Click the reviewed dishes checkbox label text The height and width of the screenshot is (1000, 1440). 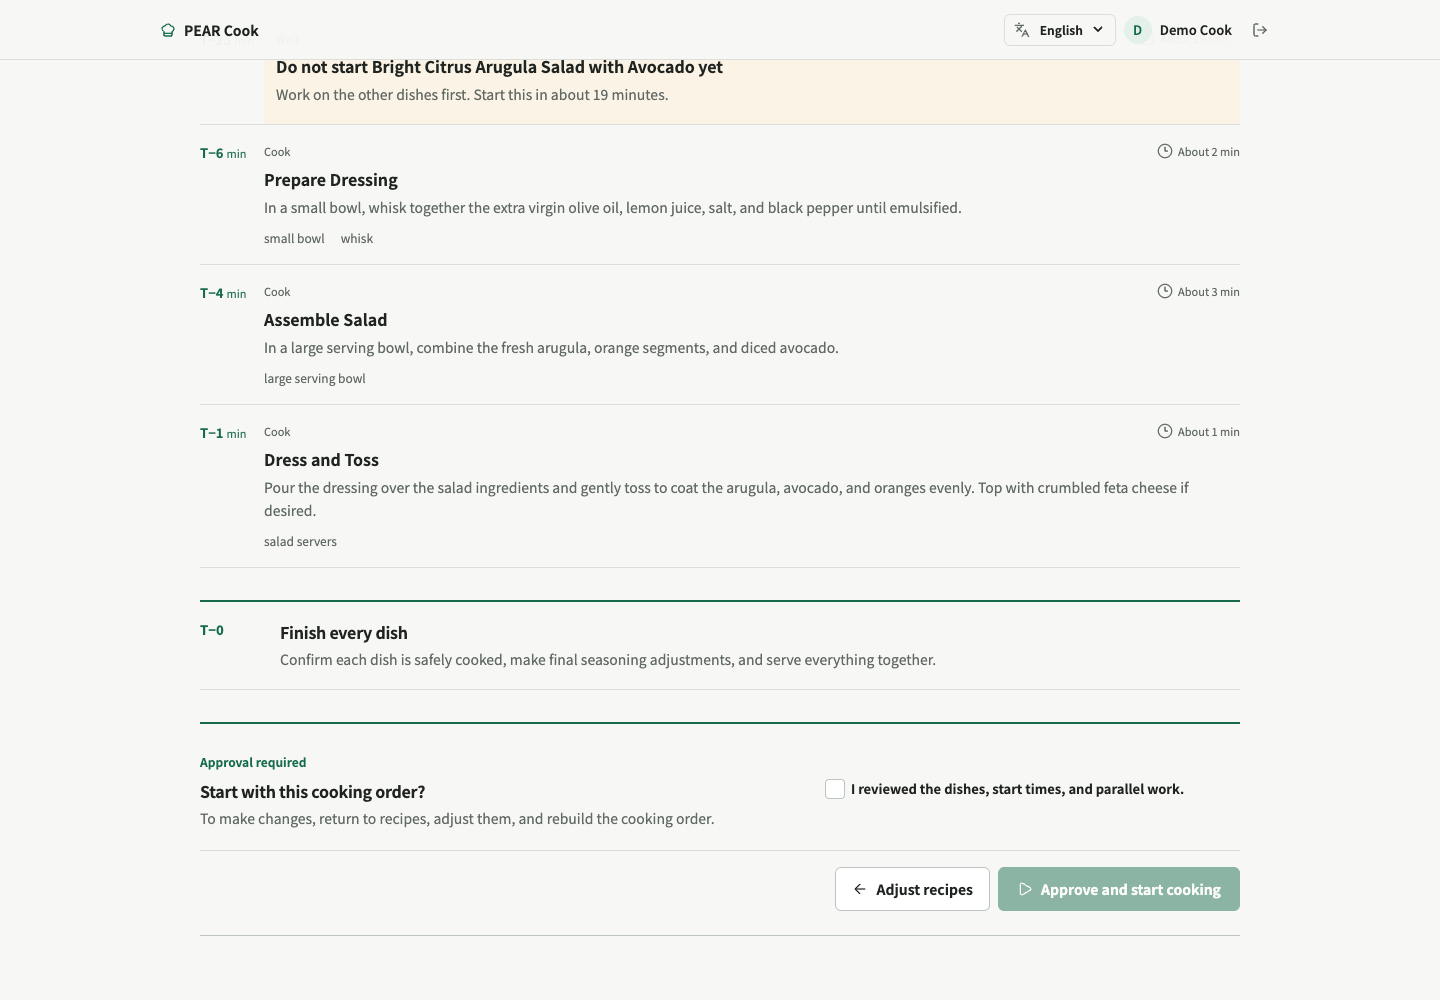[1017, 789]
